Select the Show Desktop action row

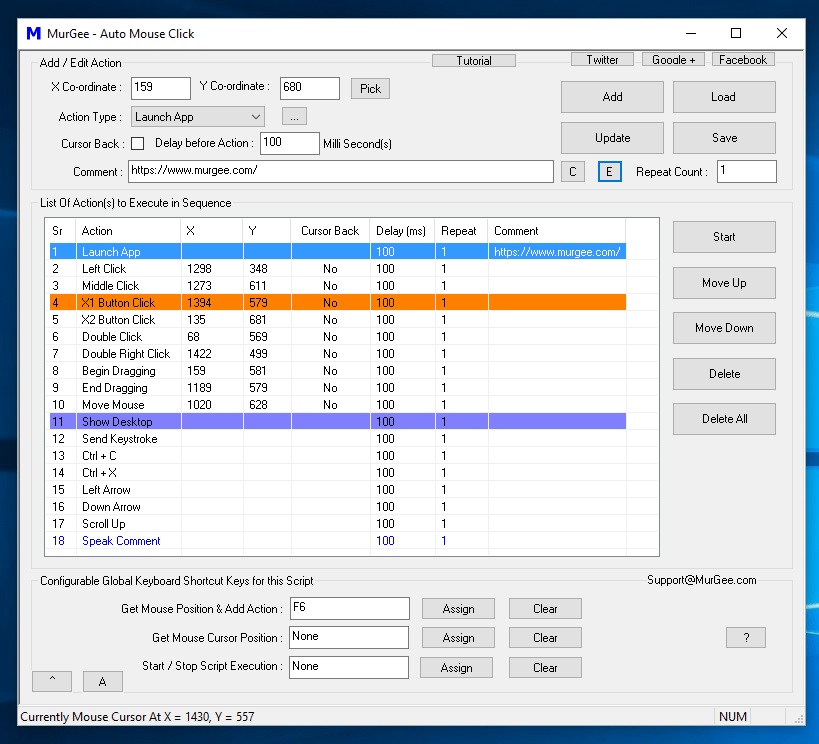(117, 421)
